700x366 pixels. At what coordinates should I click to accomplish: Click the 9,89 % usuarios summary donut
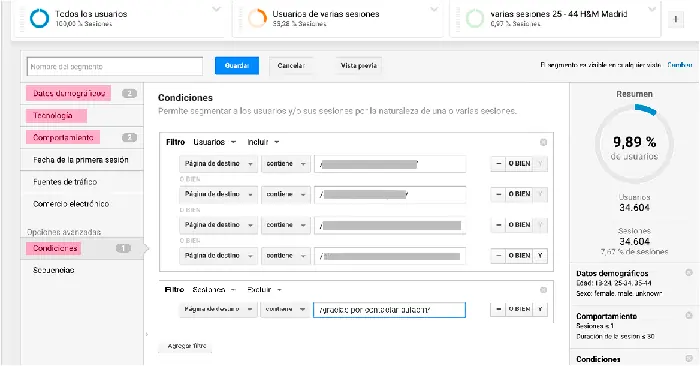tap(634, 144)
